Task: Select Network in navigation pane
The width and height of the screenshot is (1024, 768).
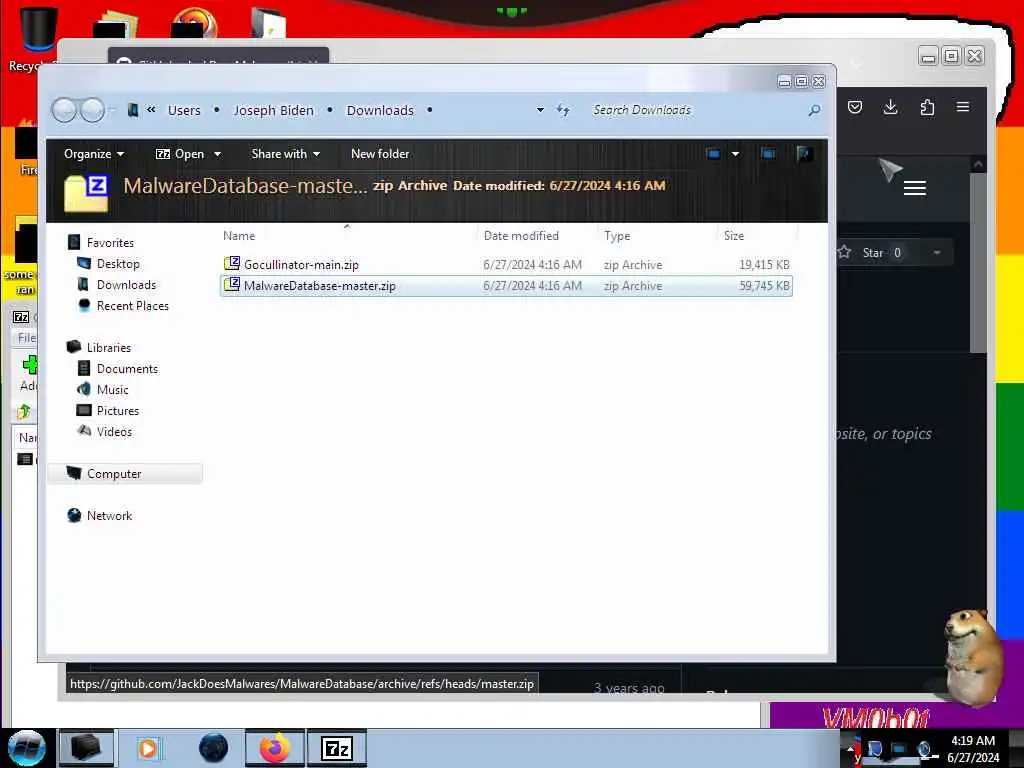Action: coord(109,515)
